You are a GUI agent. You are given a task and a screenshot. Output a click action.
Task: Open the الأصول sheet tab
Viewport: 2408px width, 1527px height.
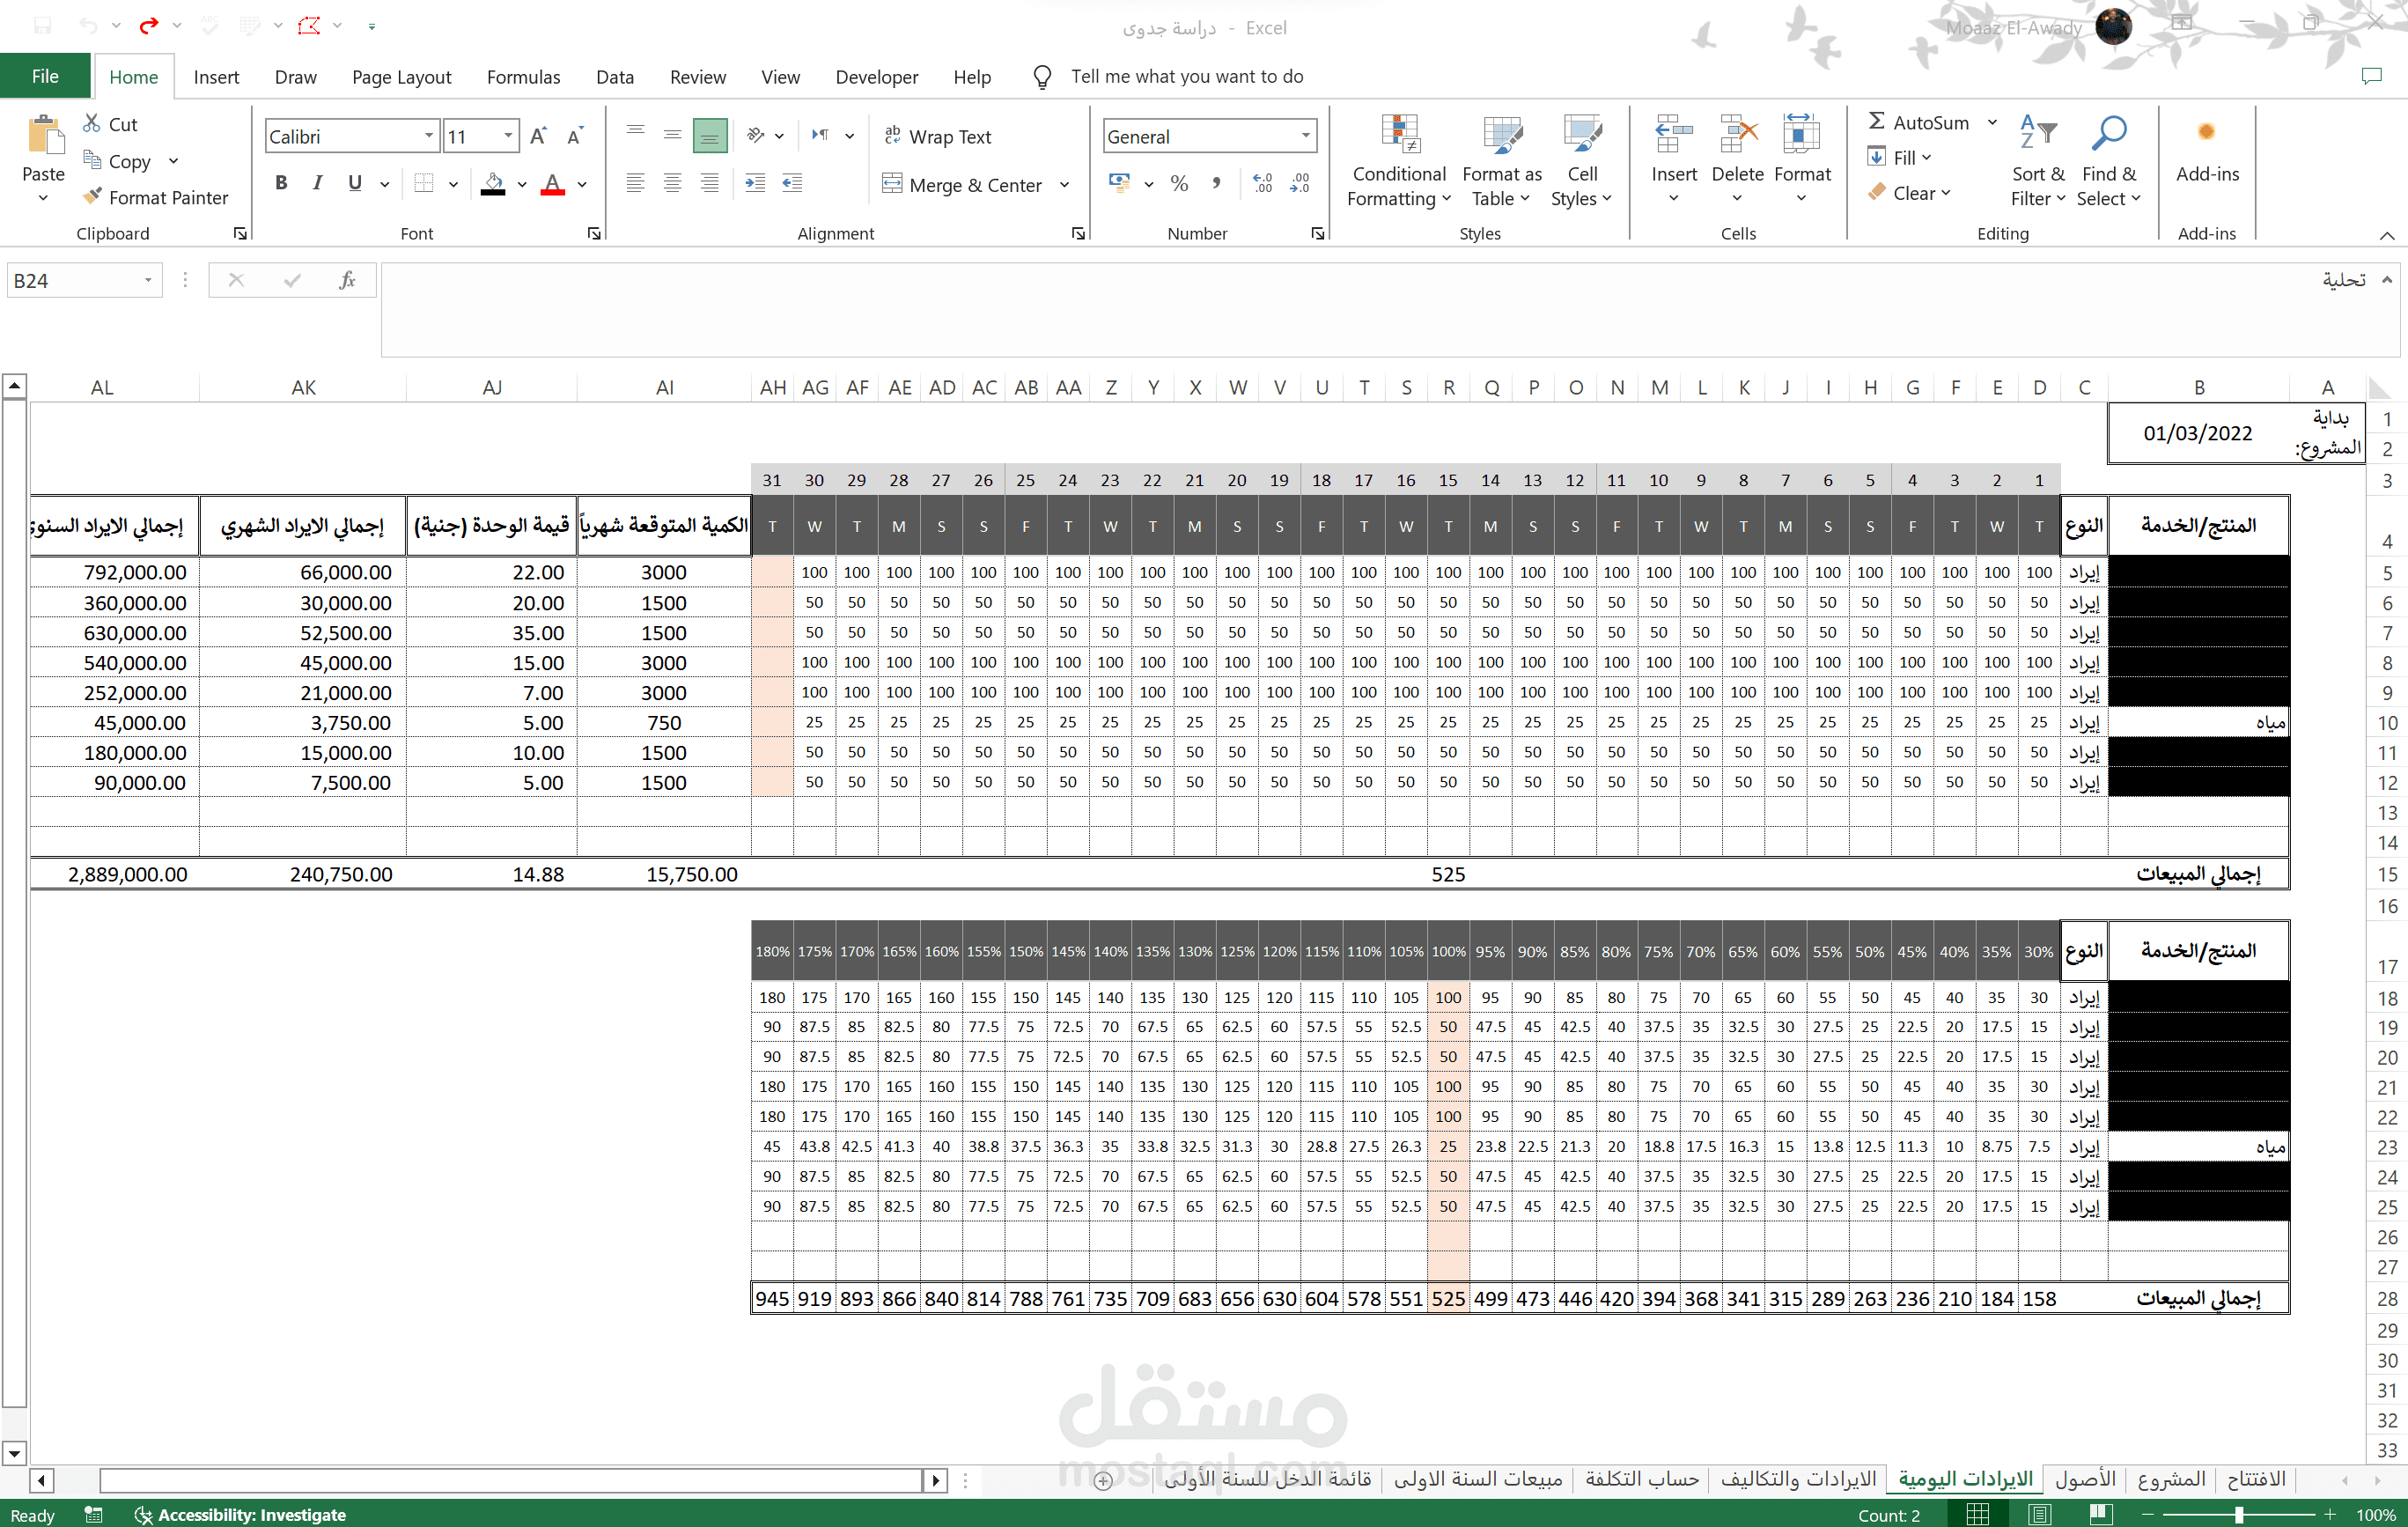2084,1479
